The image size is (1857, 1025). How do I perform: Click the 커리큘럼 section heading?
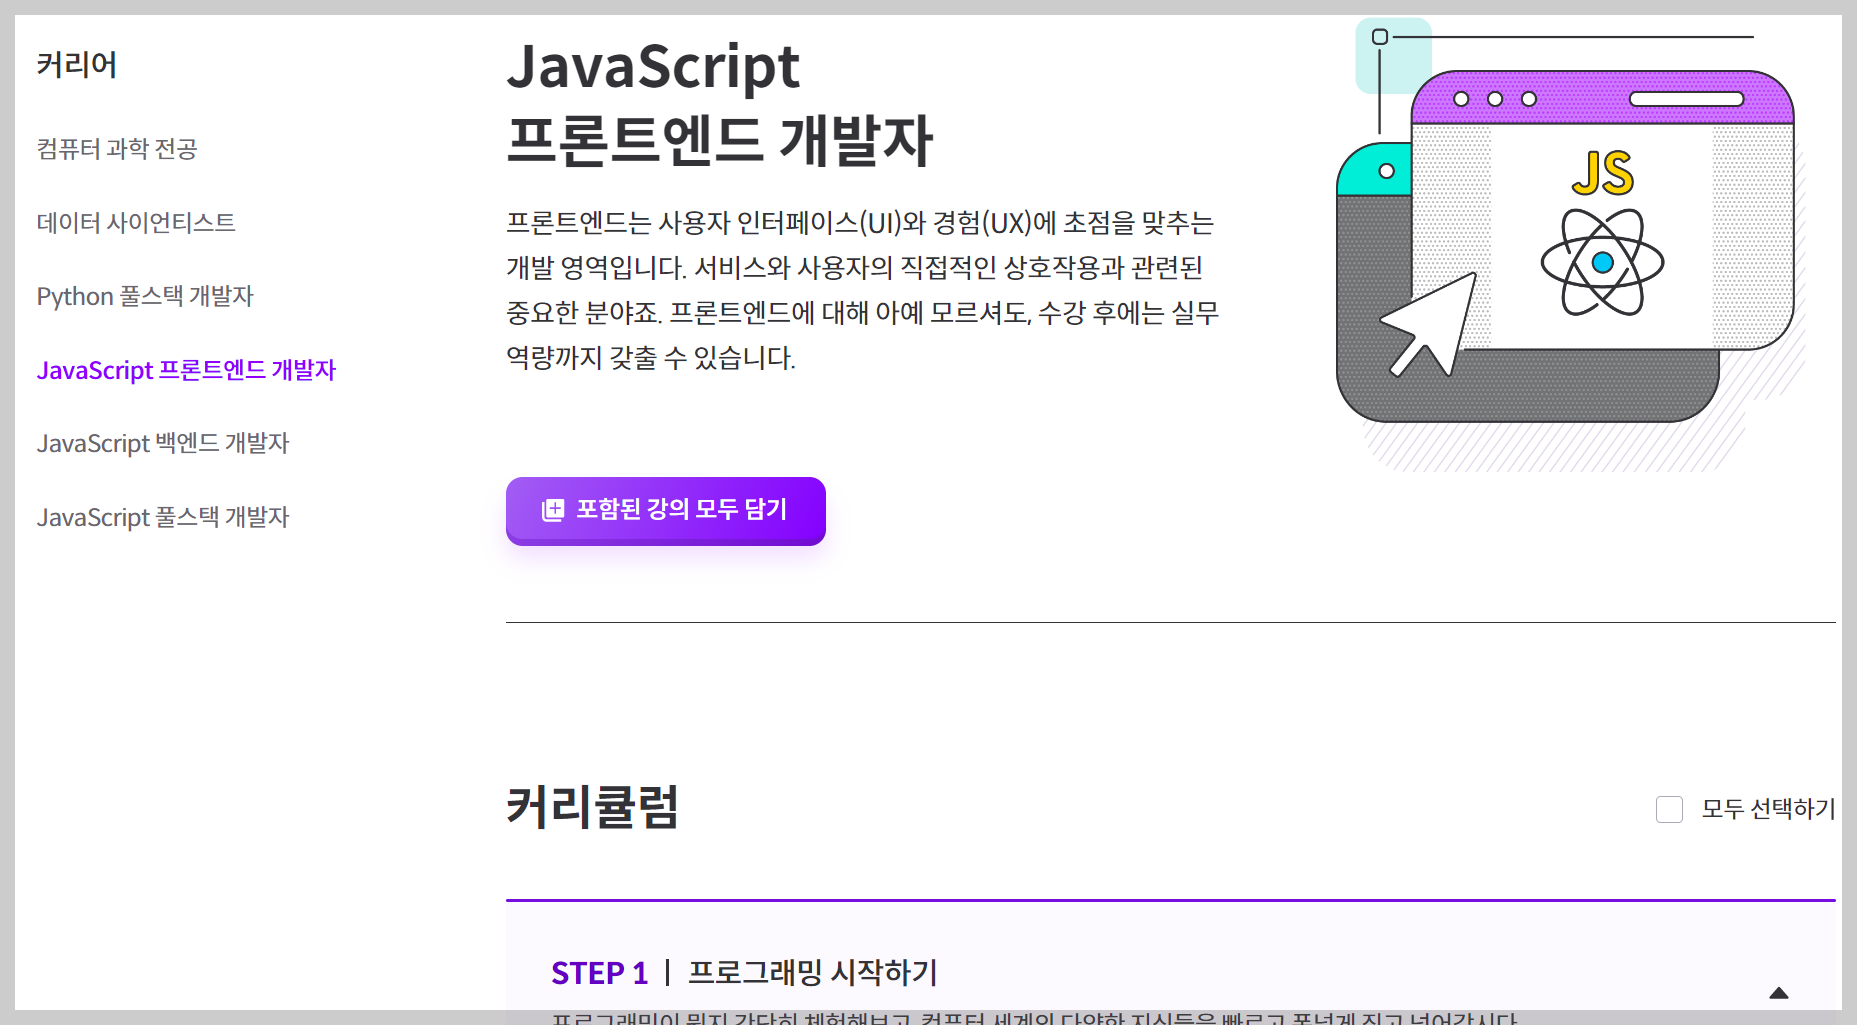pyautogui.click(x=592, y=807)
